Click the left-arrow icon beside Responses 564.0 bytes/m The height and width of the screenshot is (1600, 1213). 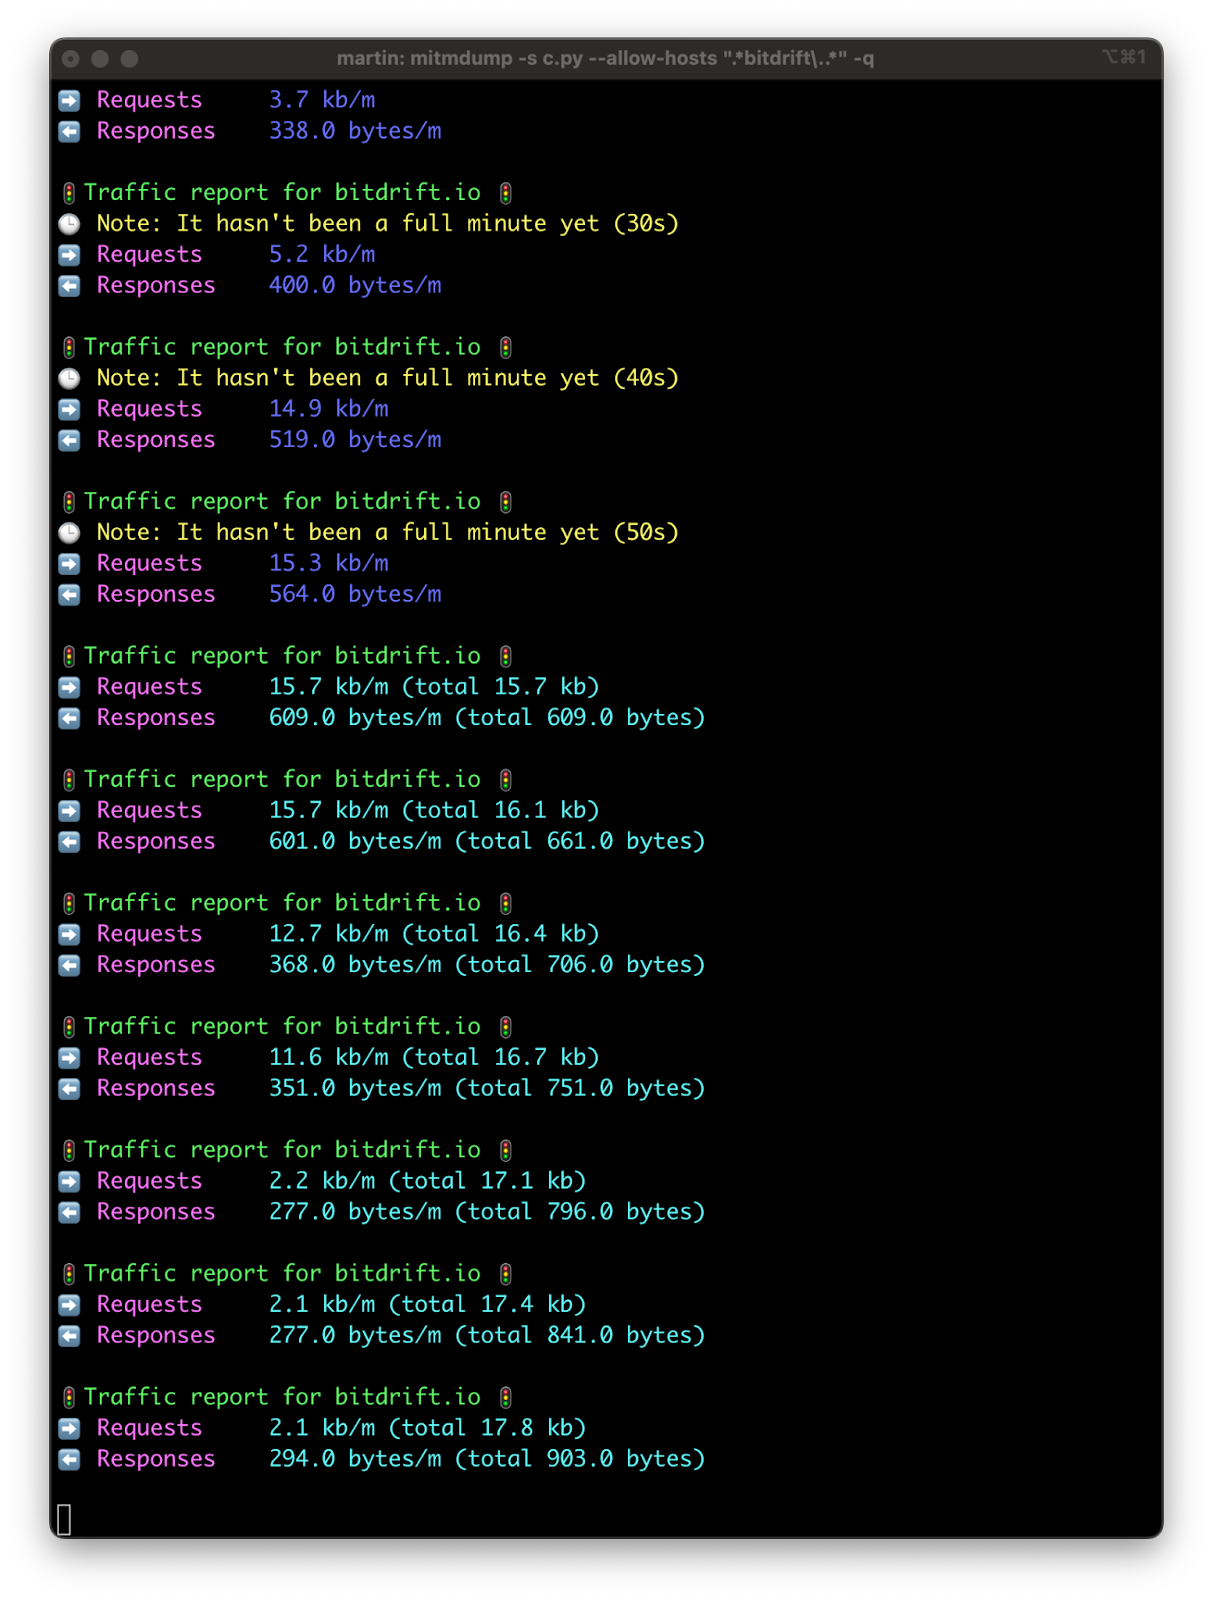69,595
